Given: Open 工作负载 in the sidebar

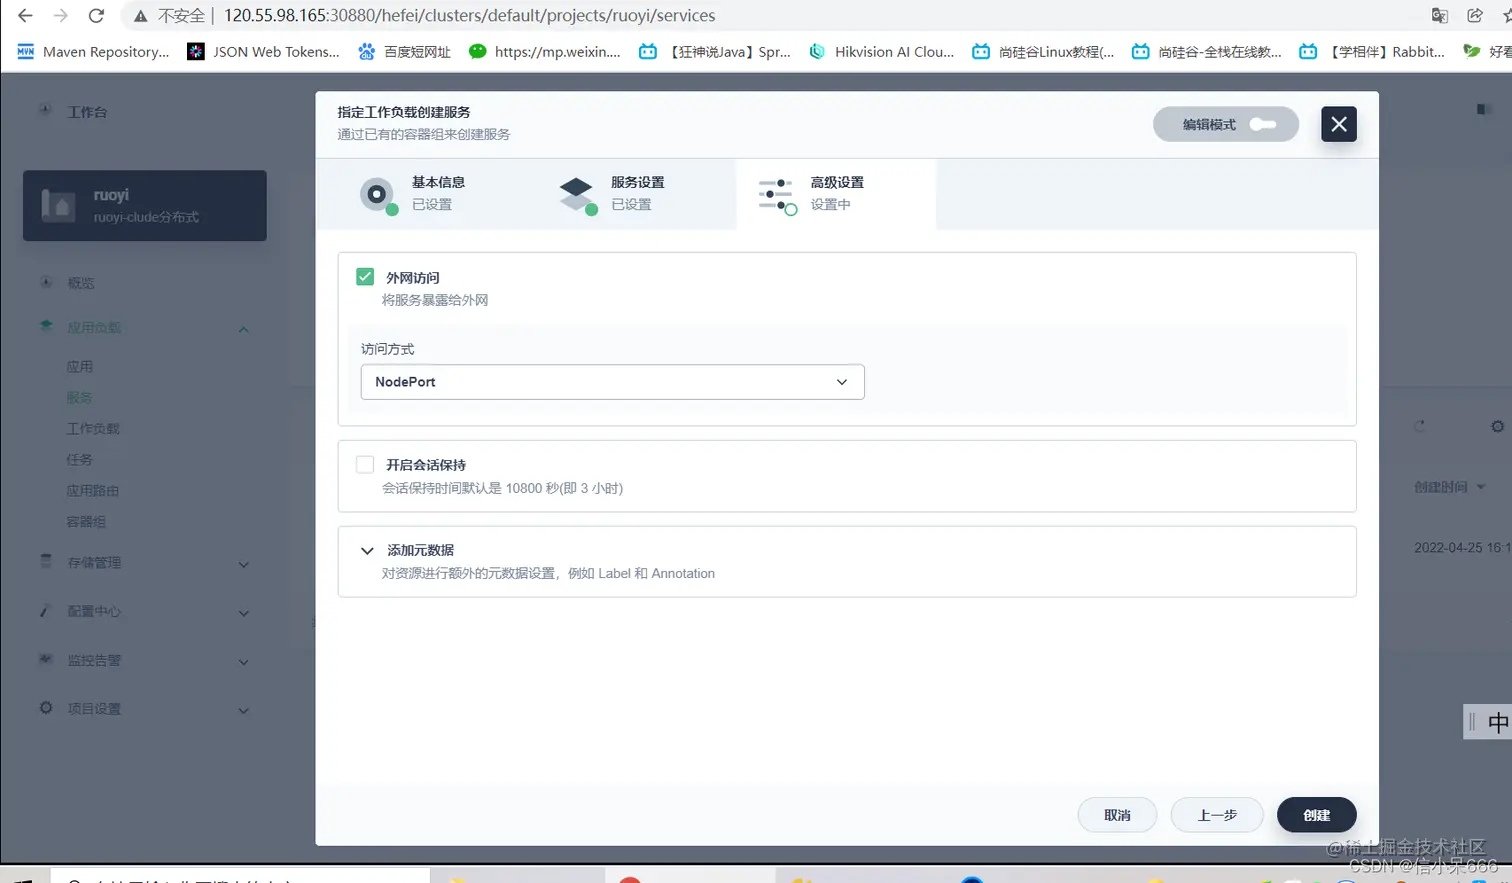Looking at the screenshot, I should coord(93,428).
